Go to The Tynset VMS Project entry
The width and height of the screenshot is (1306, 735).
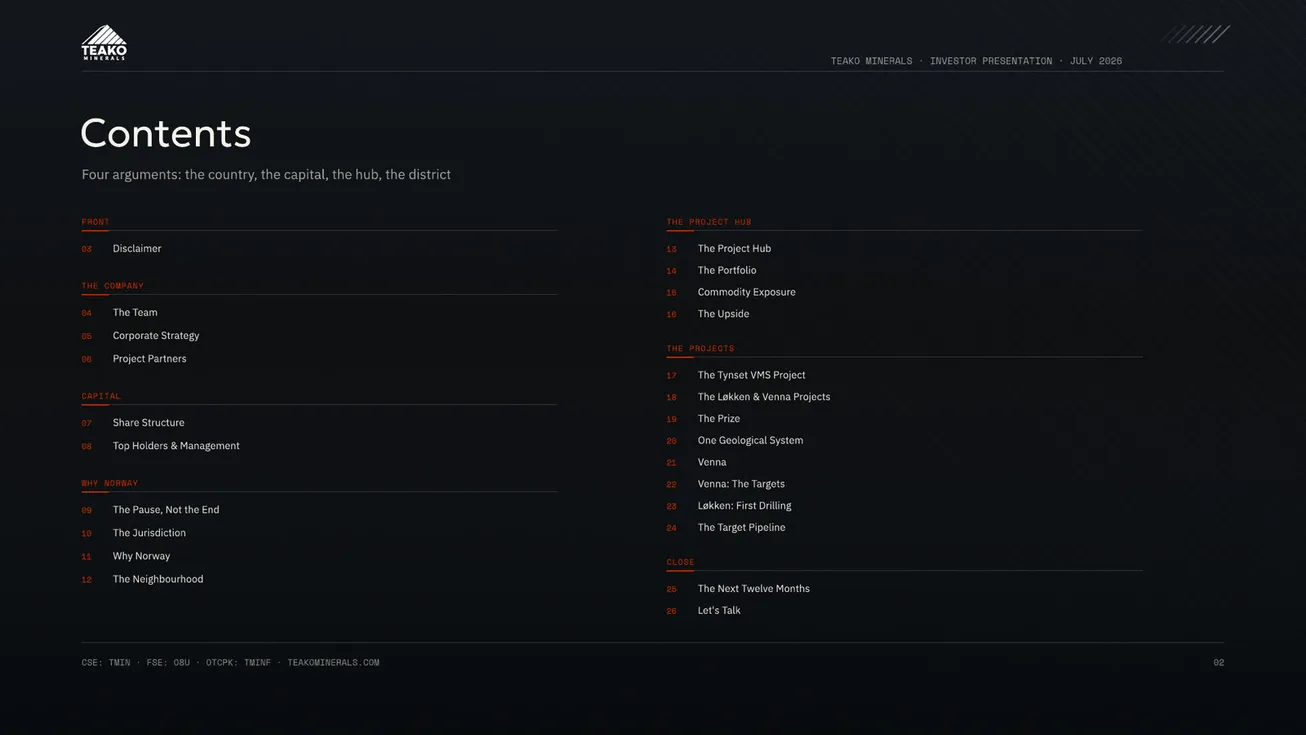[751, 376]
